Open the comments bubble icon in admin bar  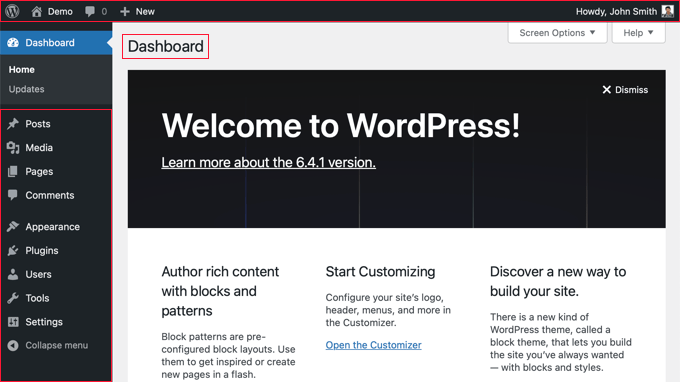(x=90, y=11)
